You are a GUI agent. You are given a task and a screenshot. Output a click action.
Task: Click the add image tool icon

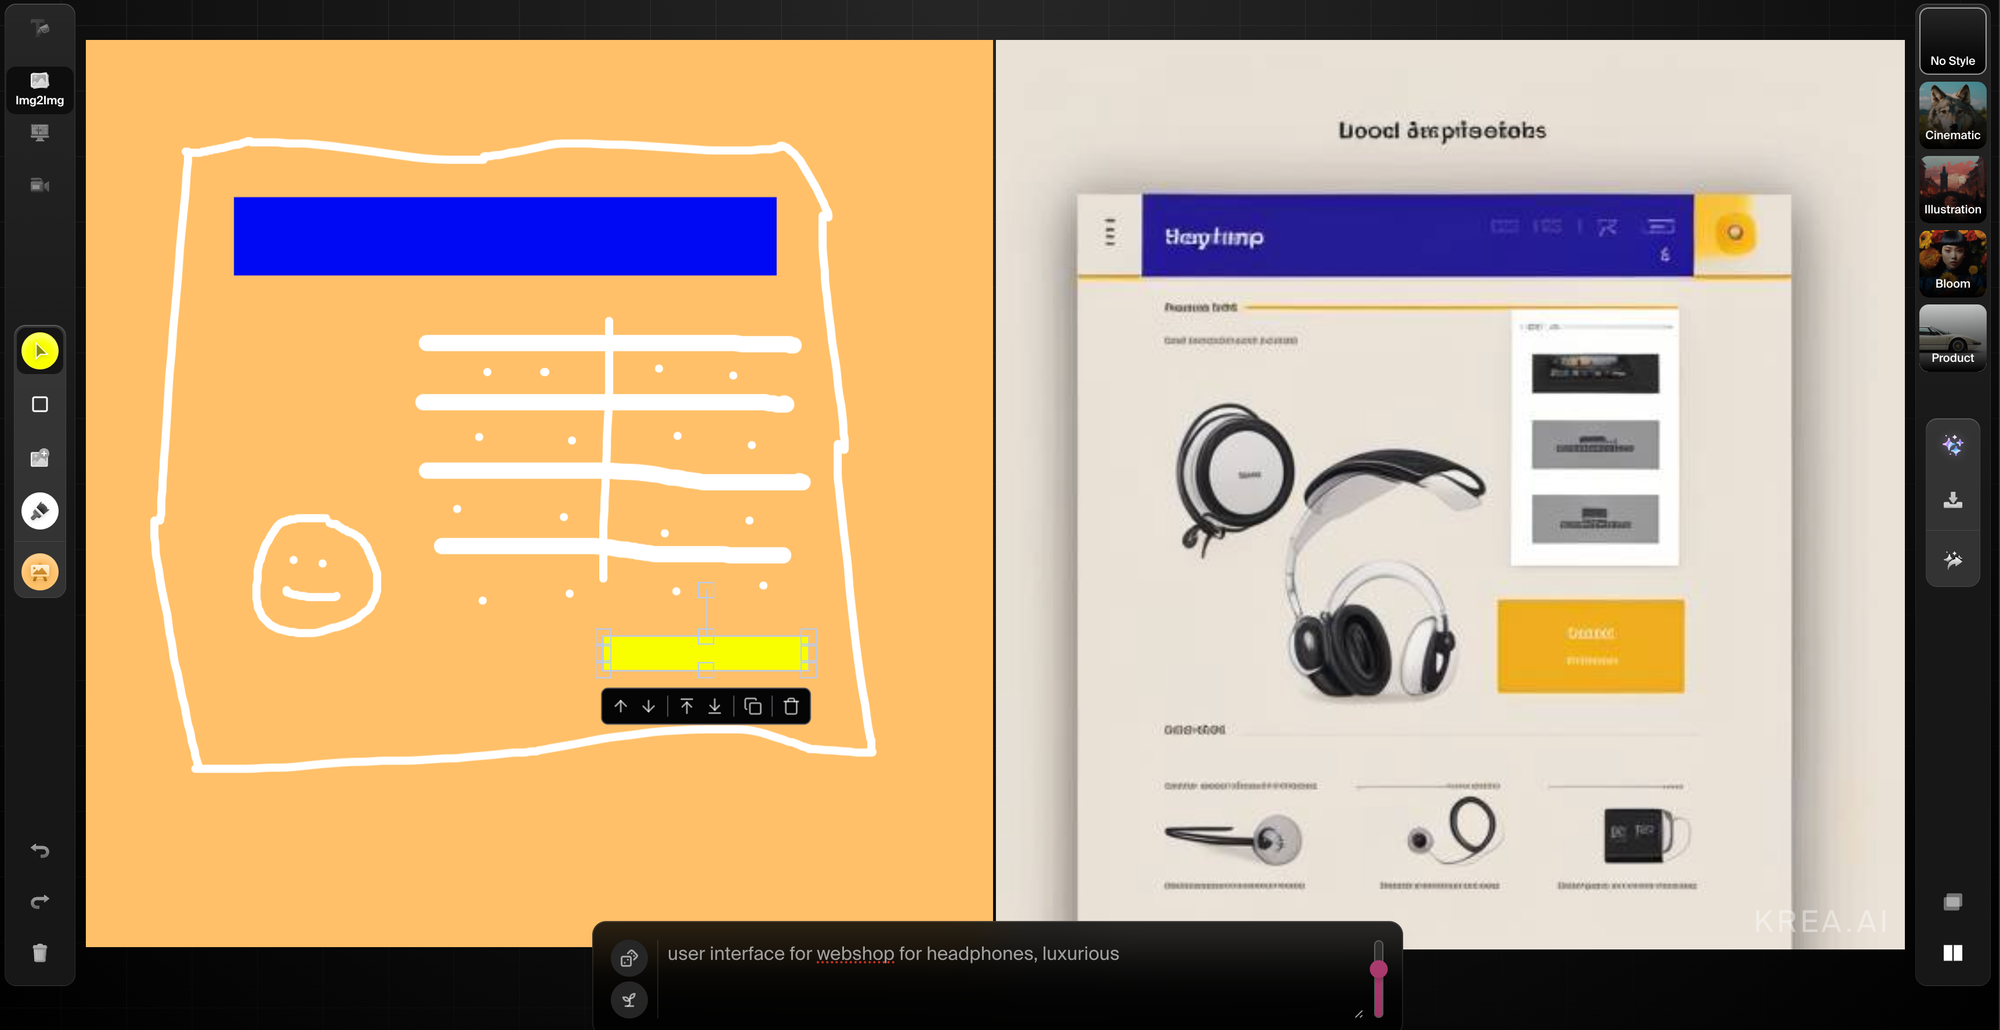coord(40,458)
